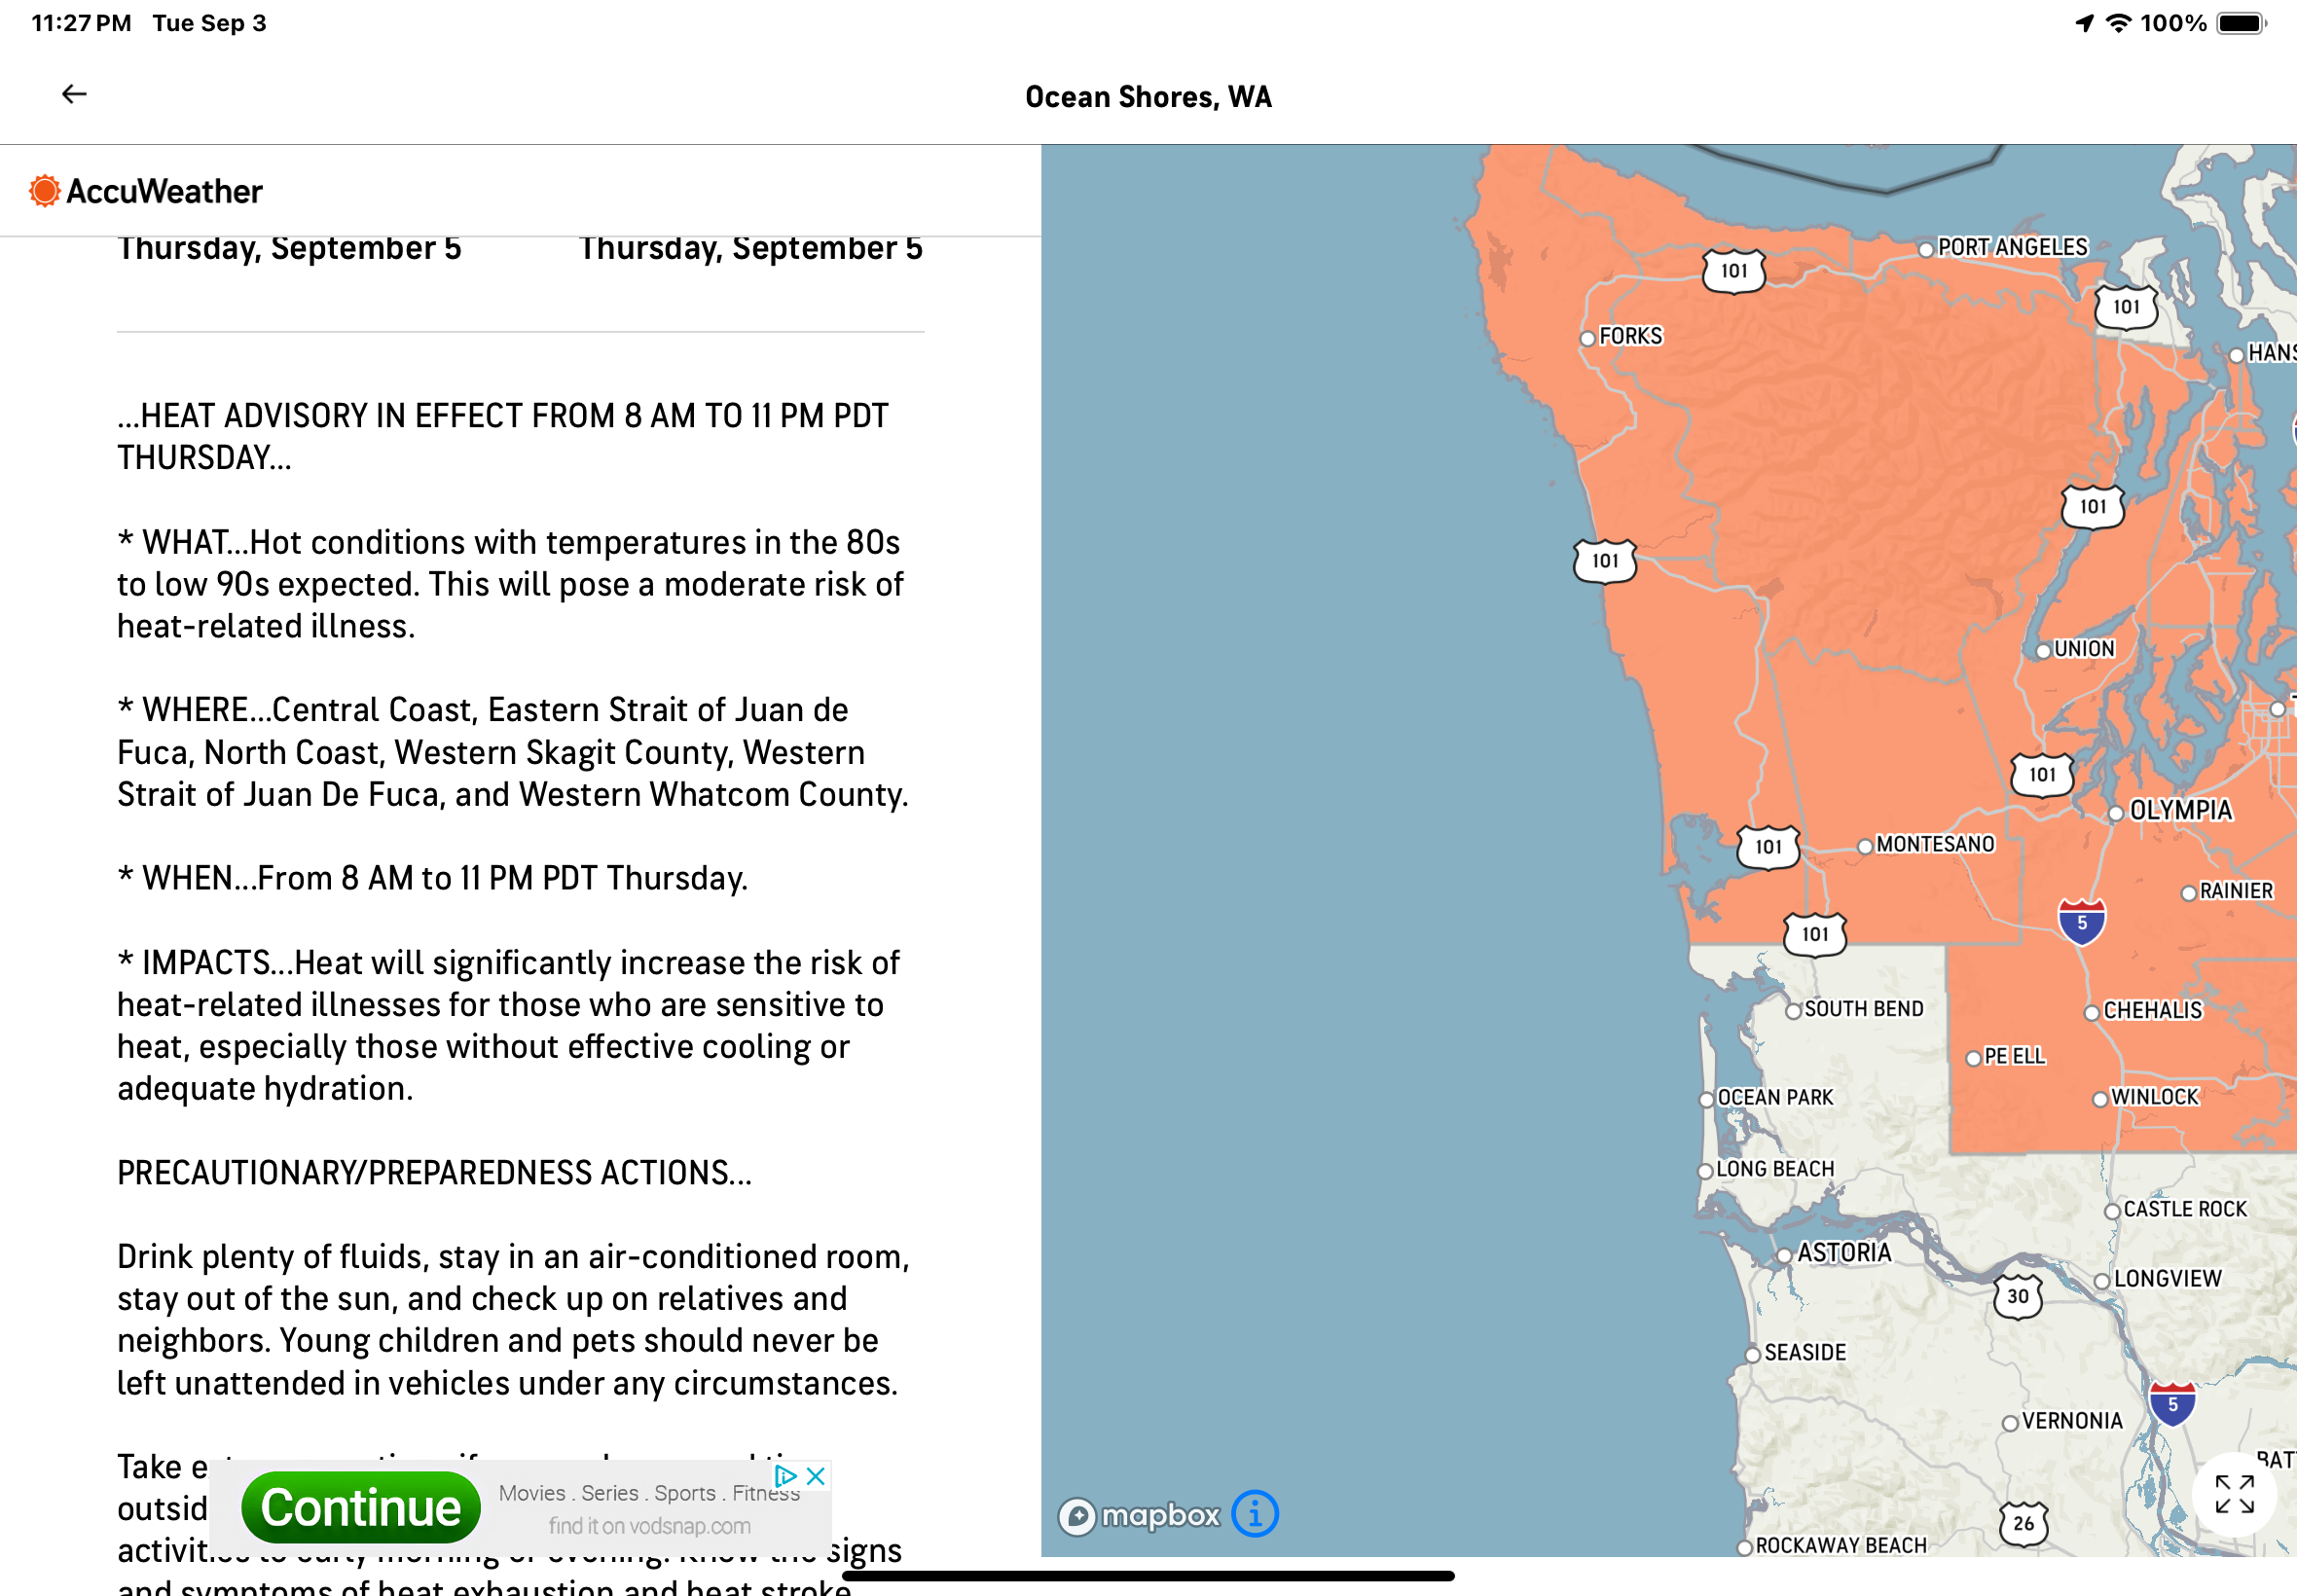
Task: Tap the 101 shield on the Pacific coast
Action: [x=1605, y=561]
